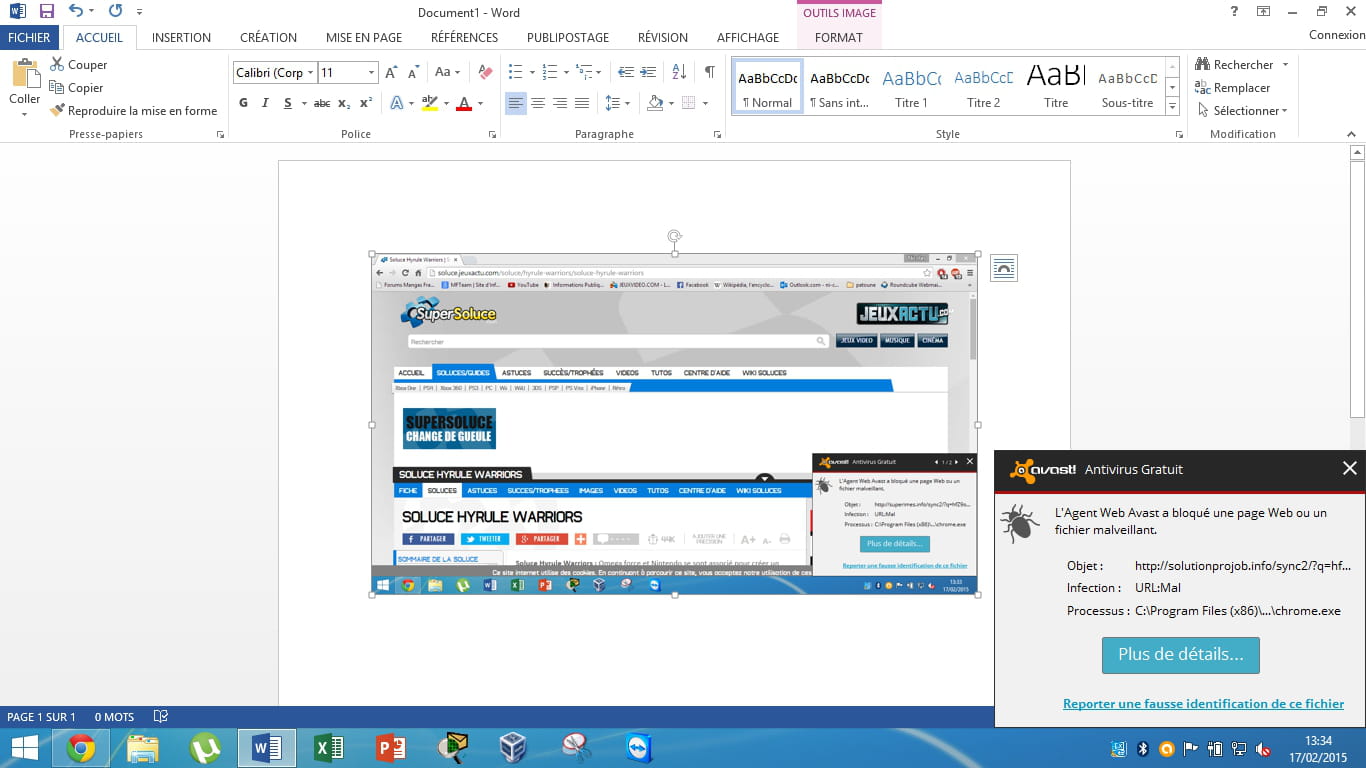Click Remplacer in Modification group
This screenshot has width=1366, height=768.
tap(1233, 87)
